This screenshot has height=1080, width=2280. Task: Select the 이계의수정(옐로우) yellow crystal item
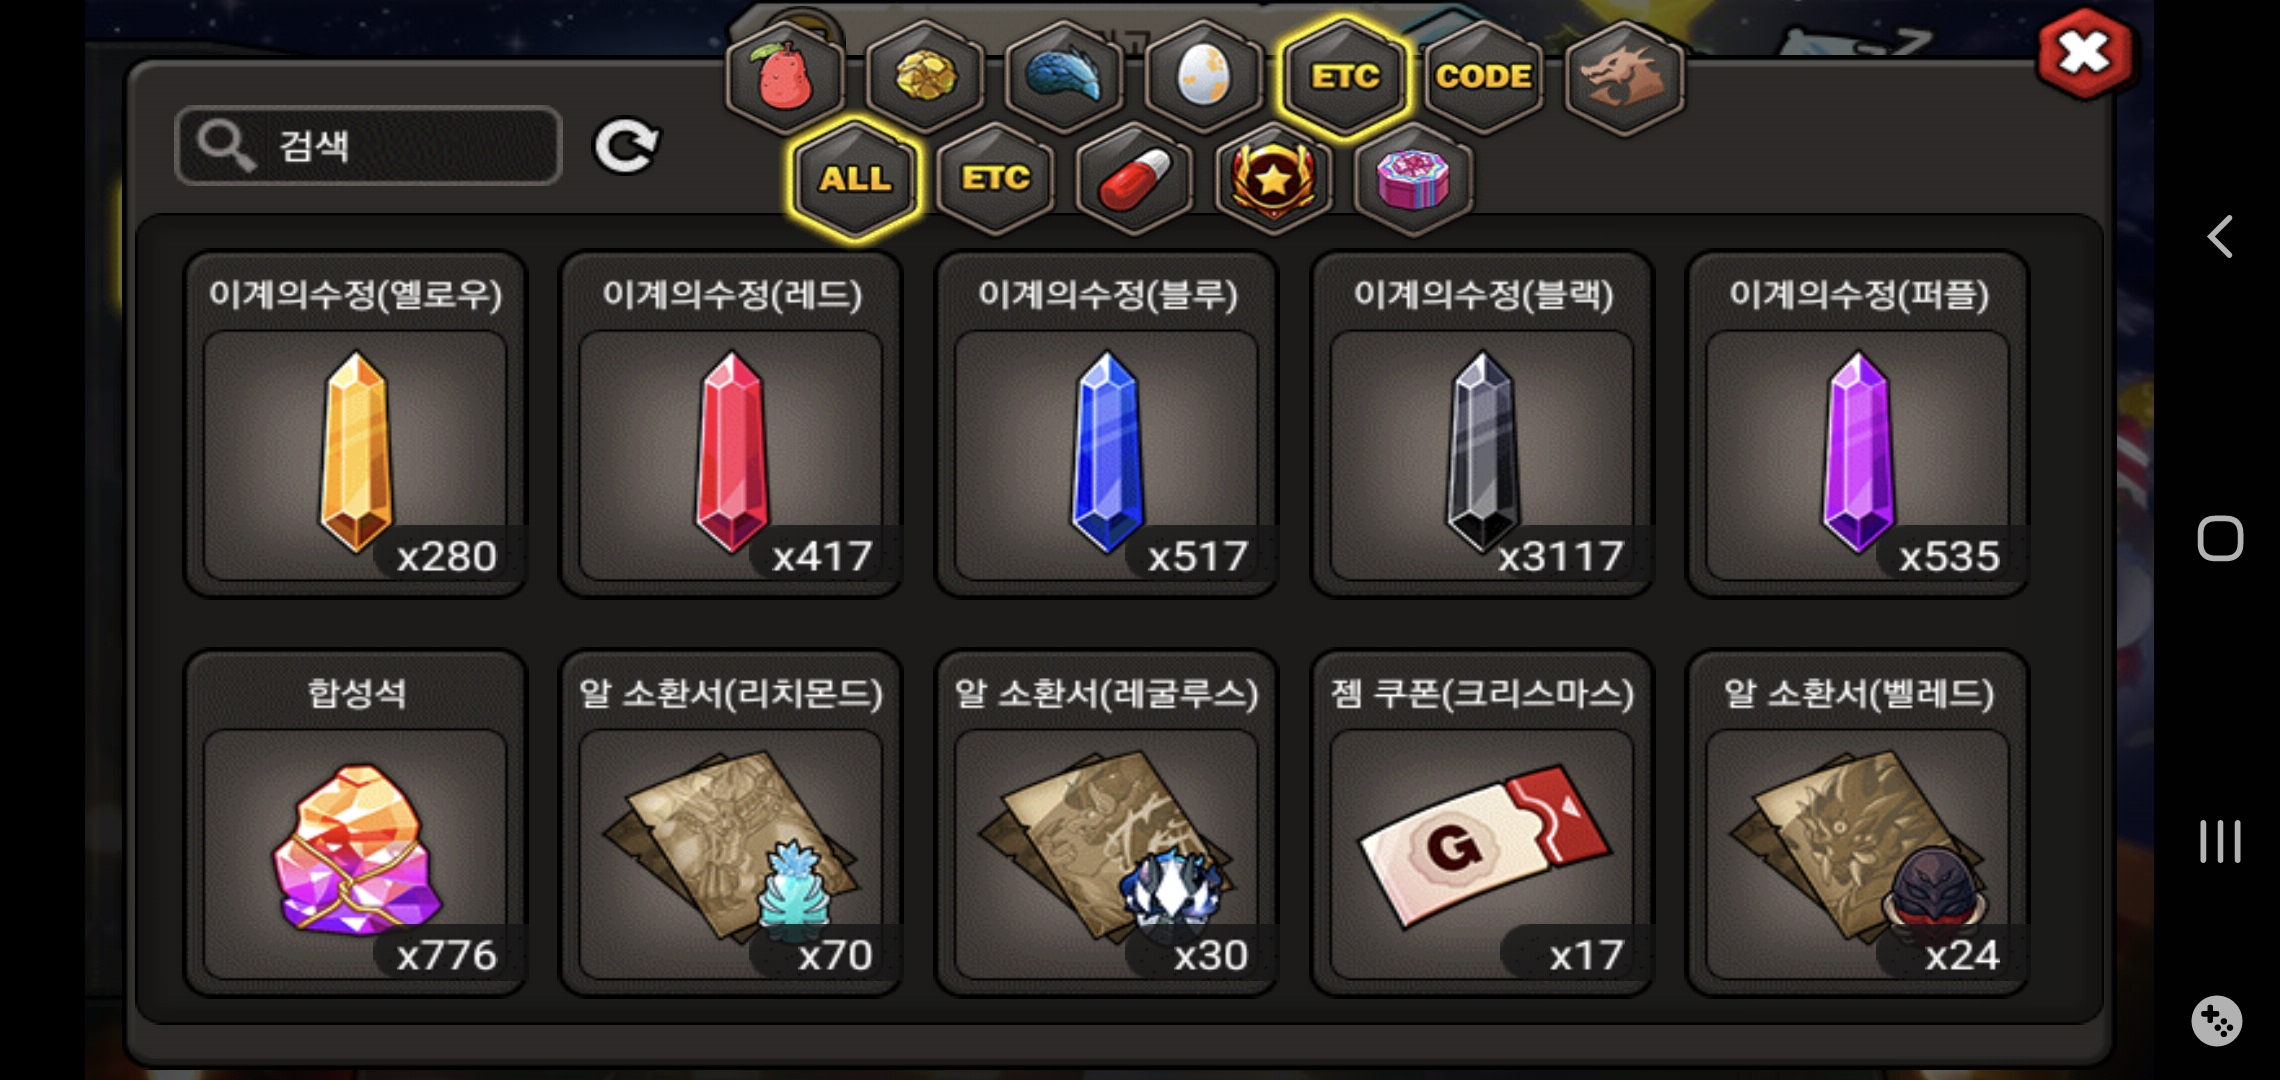(x=355, y=424)
